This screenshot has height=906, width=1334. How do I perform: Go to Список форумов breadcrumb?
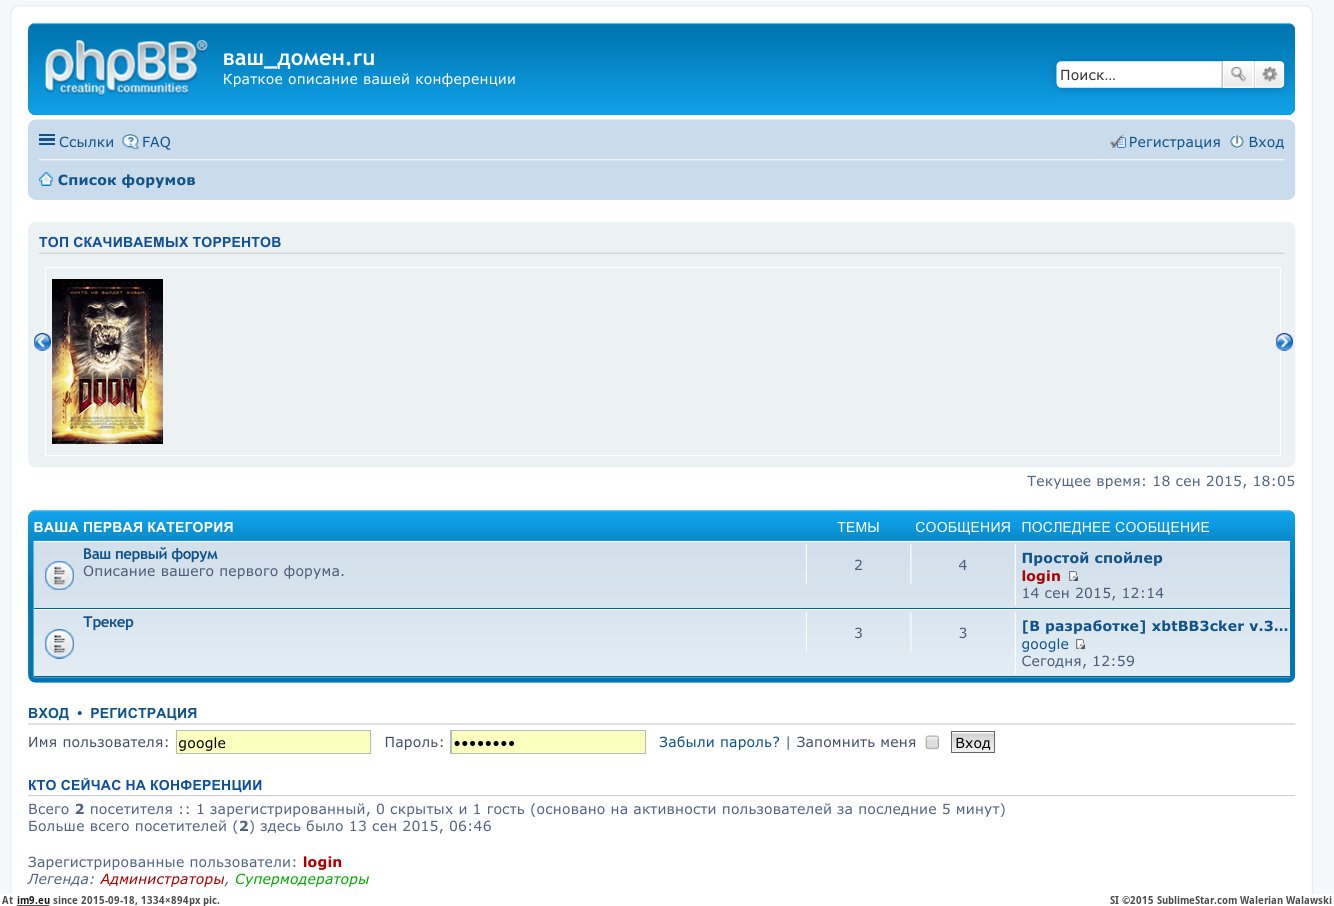(126, 180)
